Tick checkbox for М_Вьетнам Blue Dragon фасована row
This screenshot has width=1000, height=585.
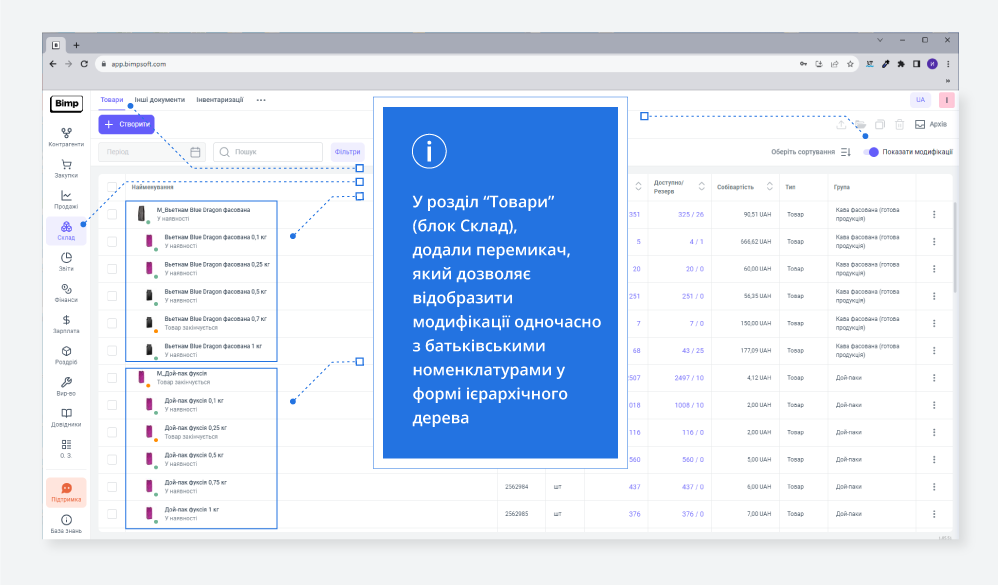point(112,214)
